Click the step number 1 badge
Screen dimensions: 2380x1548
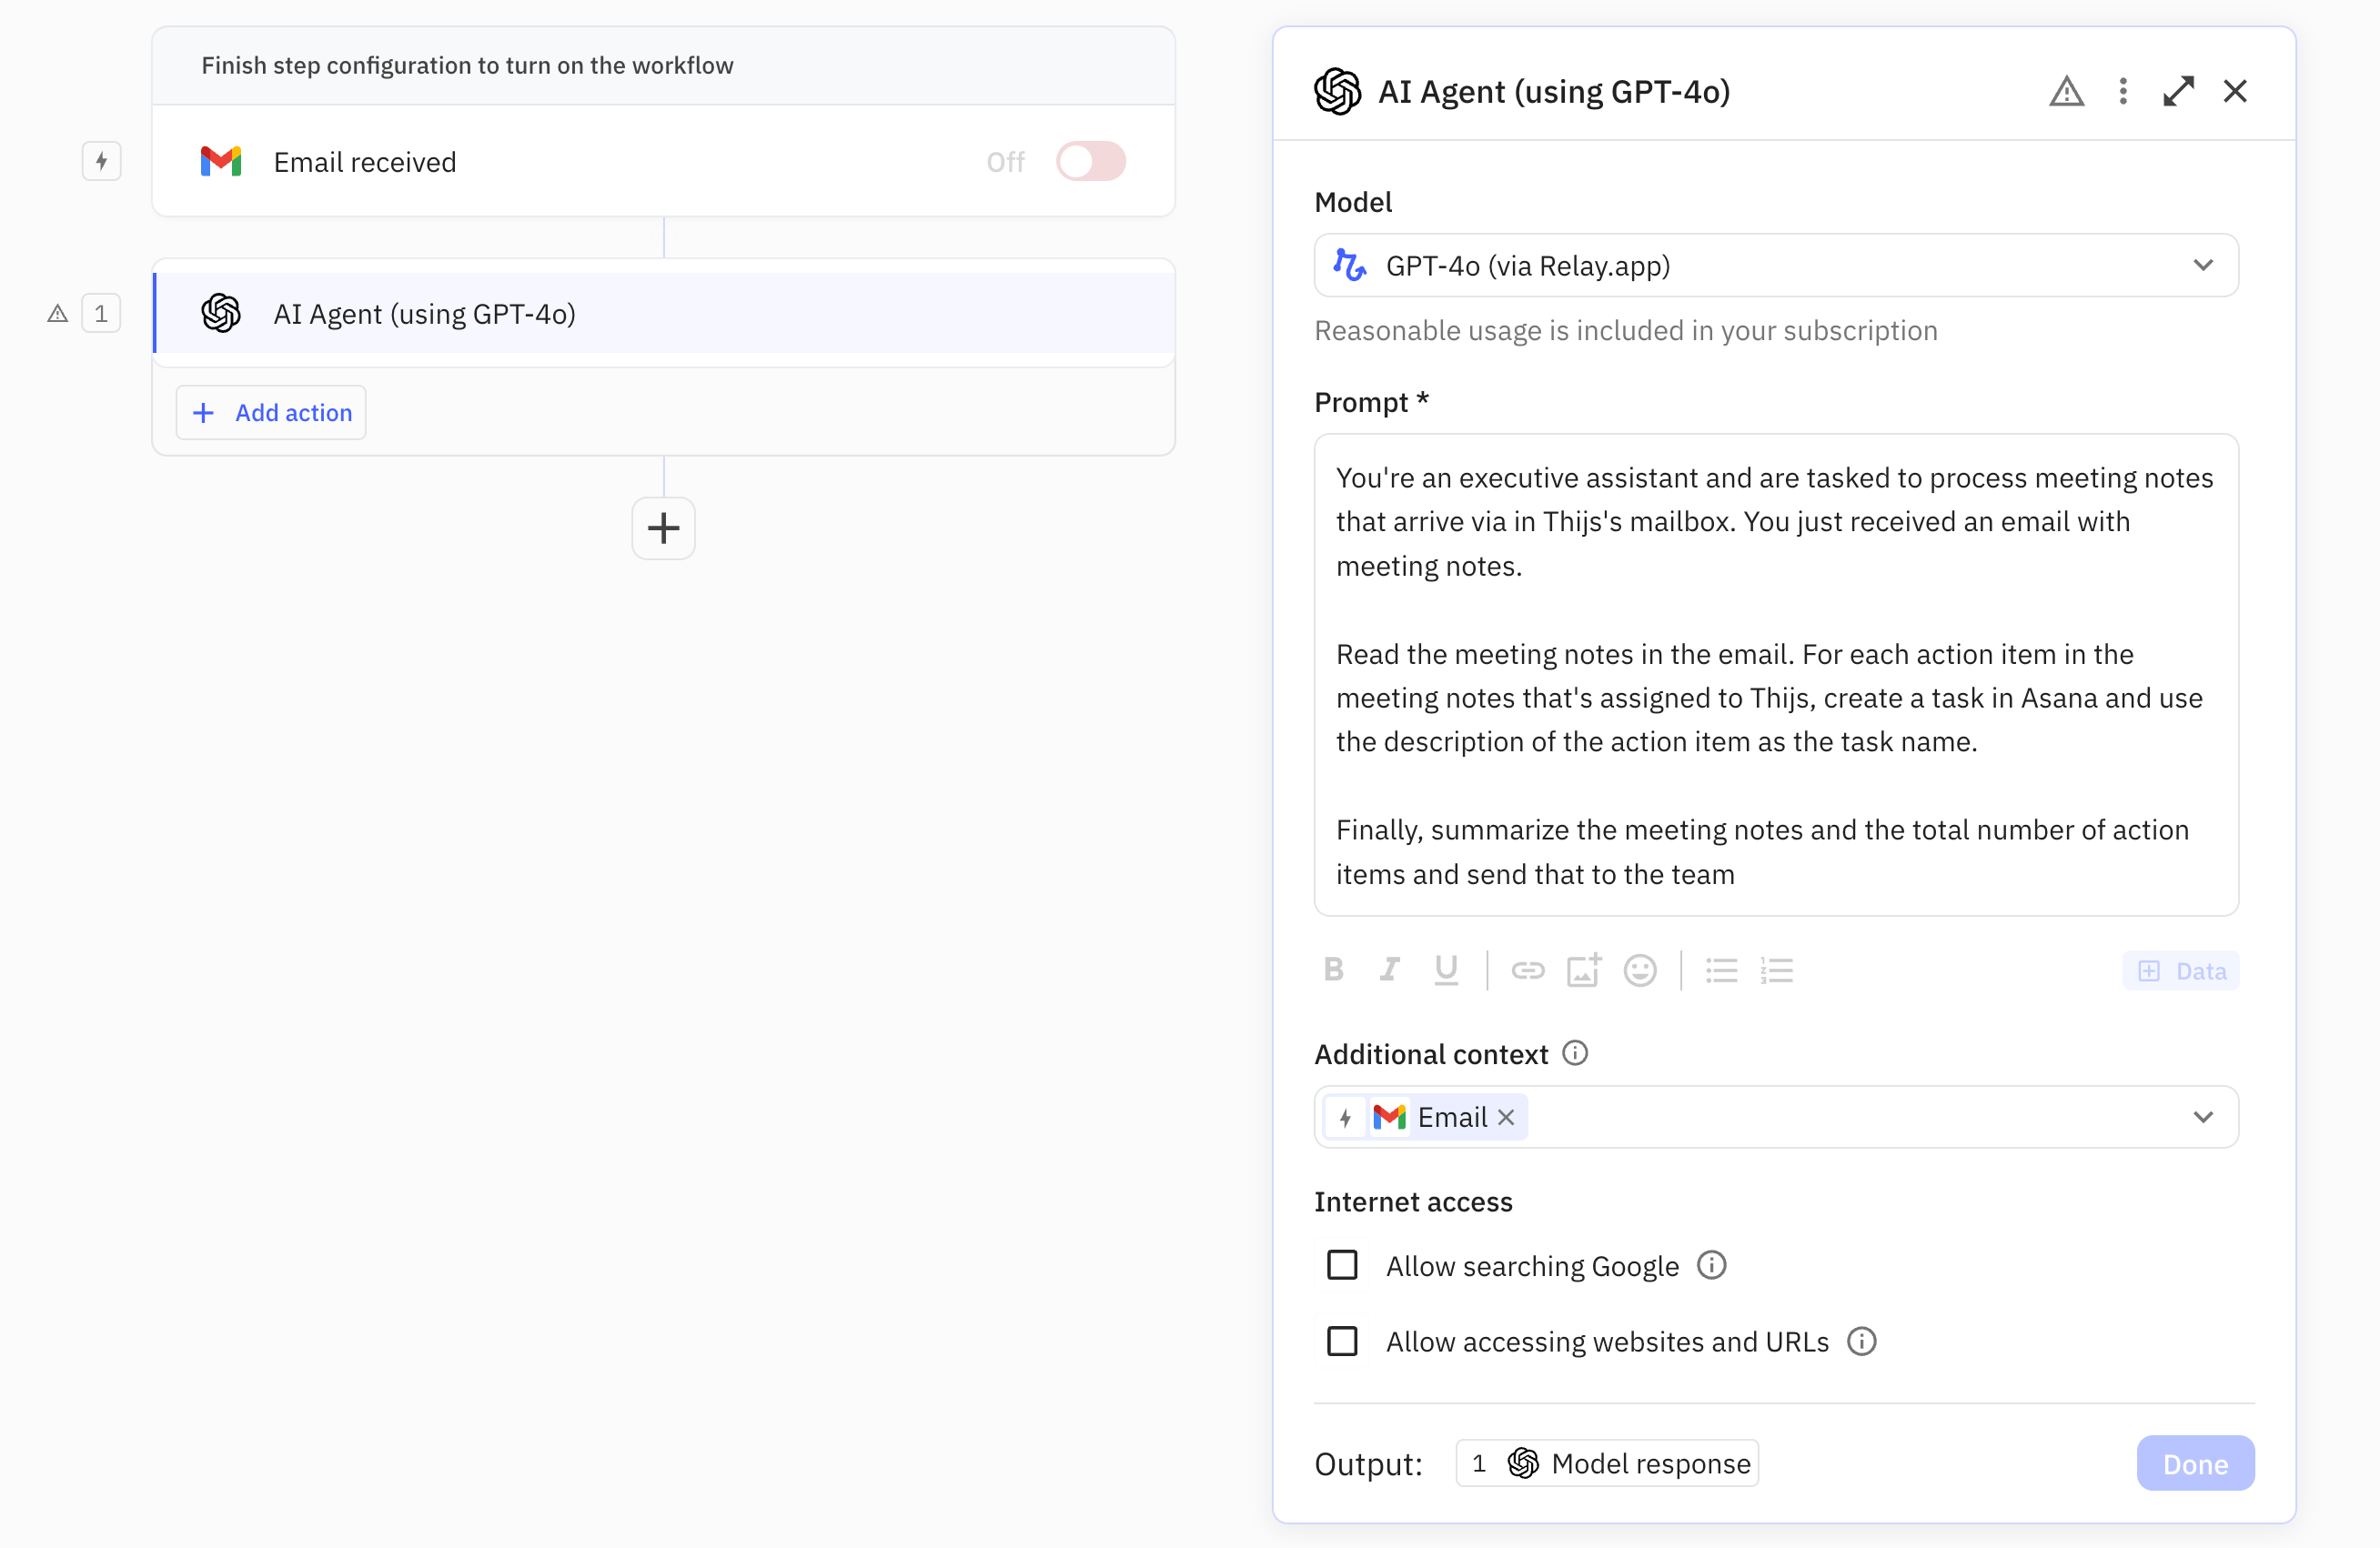pyautogui.click(x=101, y=314)
